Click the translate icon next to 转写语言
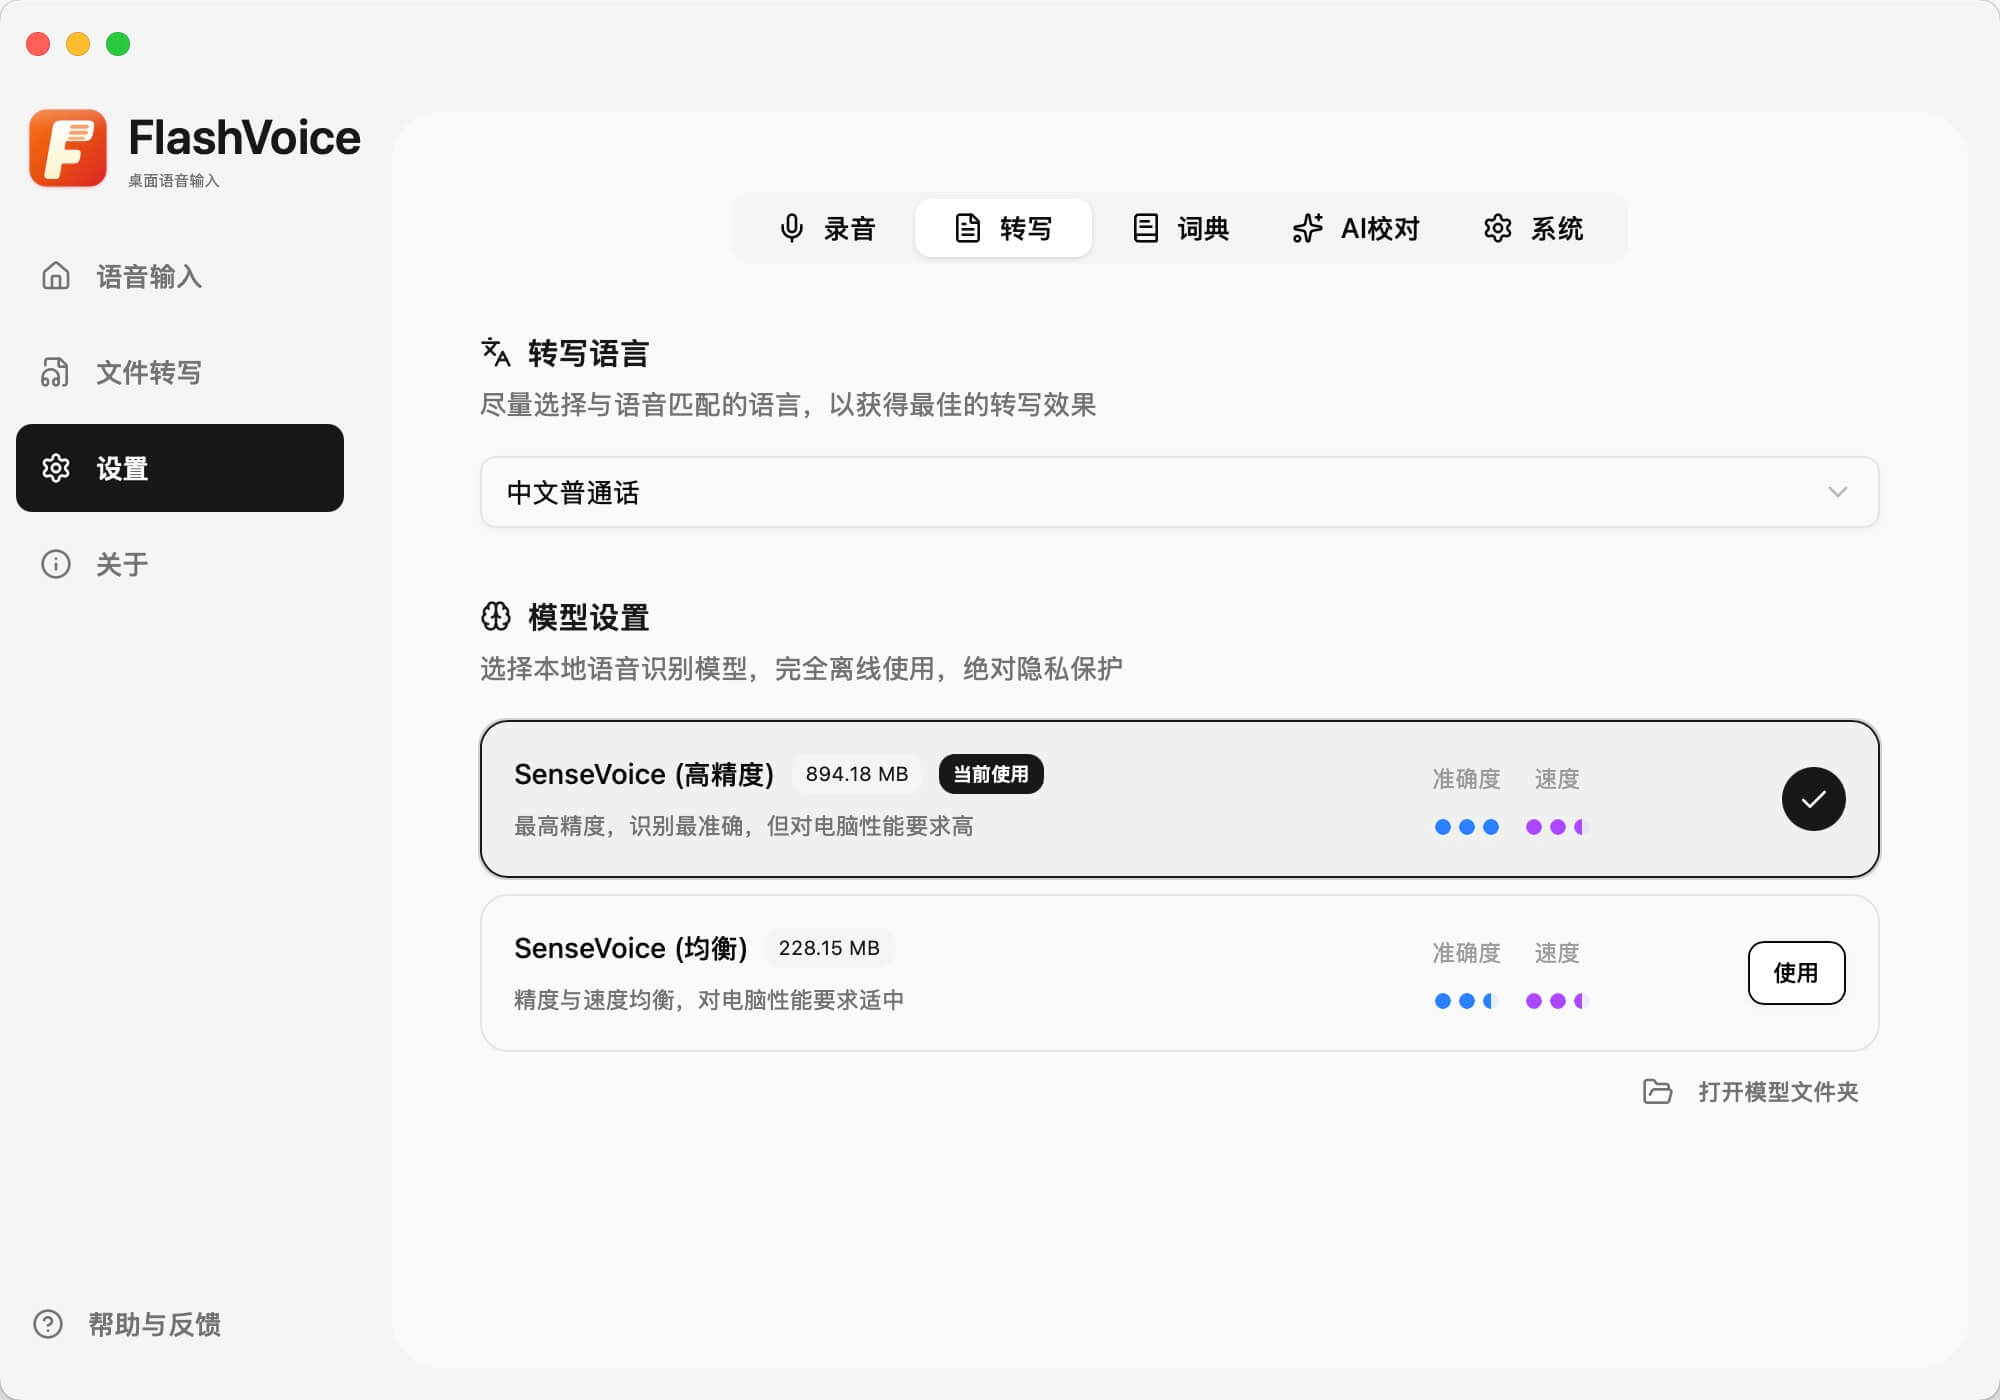 coord(496,352)
